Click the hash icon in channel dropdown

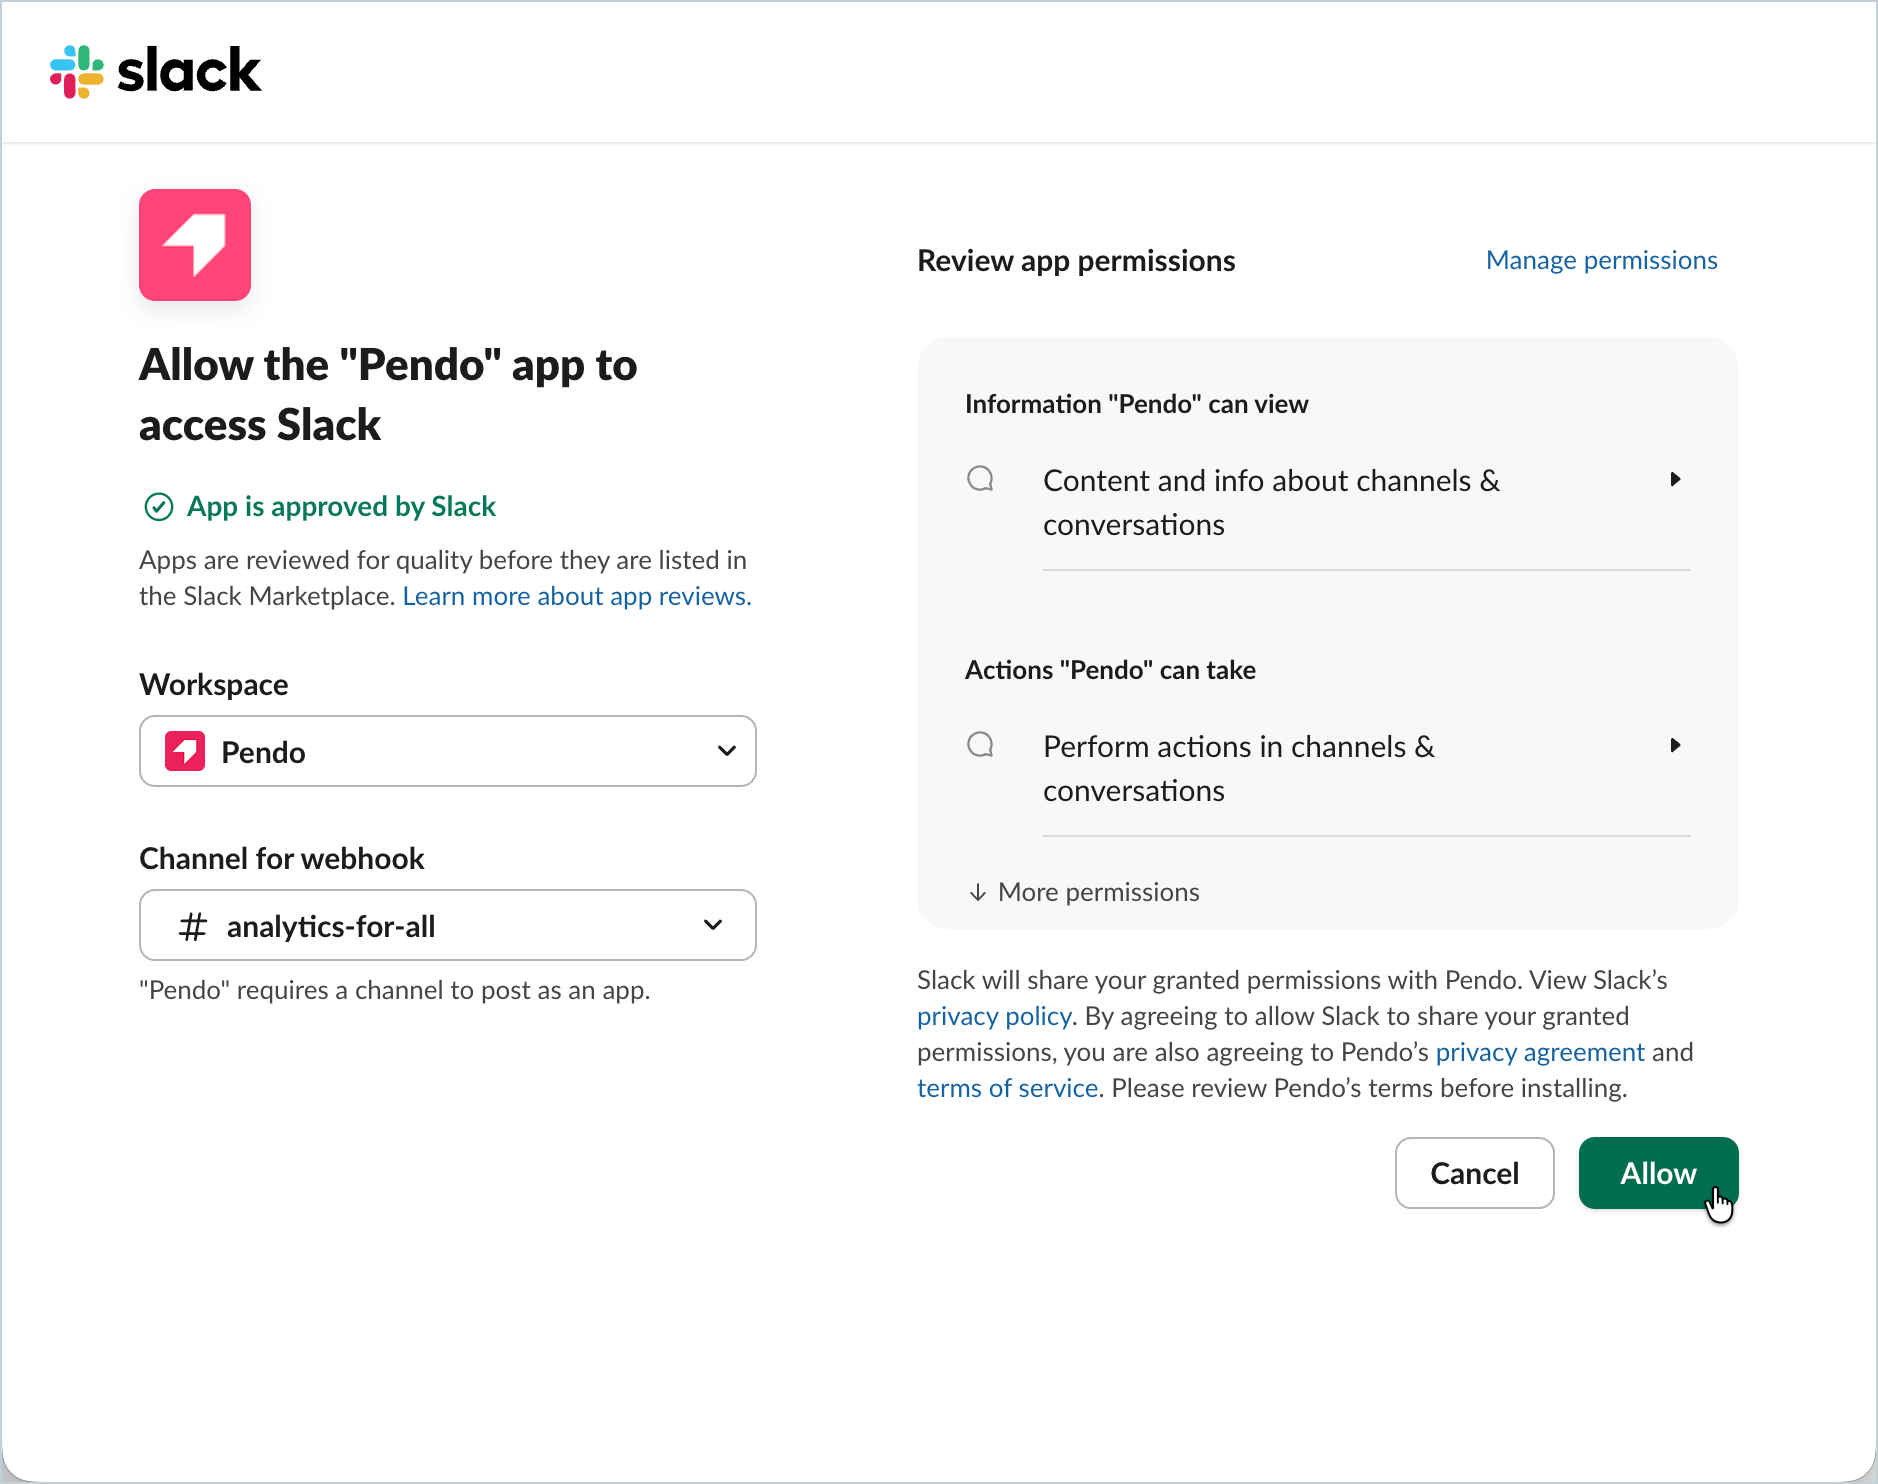point(192,926)
